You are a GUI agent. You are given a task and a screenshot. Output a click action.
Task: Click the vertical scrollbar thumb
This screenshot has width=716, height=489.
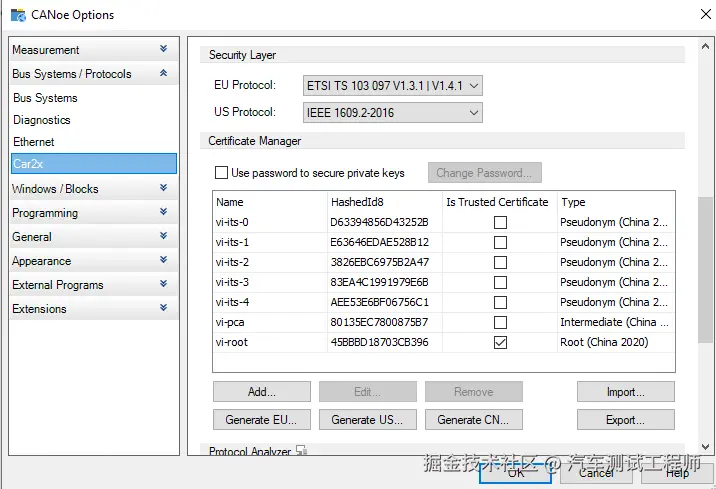coord(705,269)
